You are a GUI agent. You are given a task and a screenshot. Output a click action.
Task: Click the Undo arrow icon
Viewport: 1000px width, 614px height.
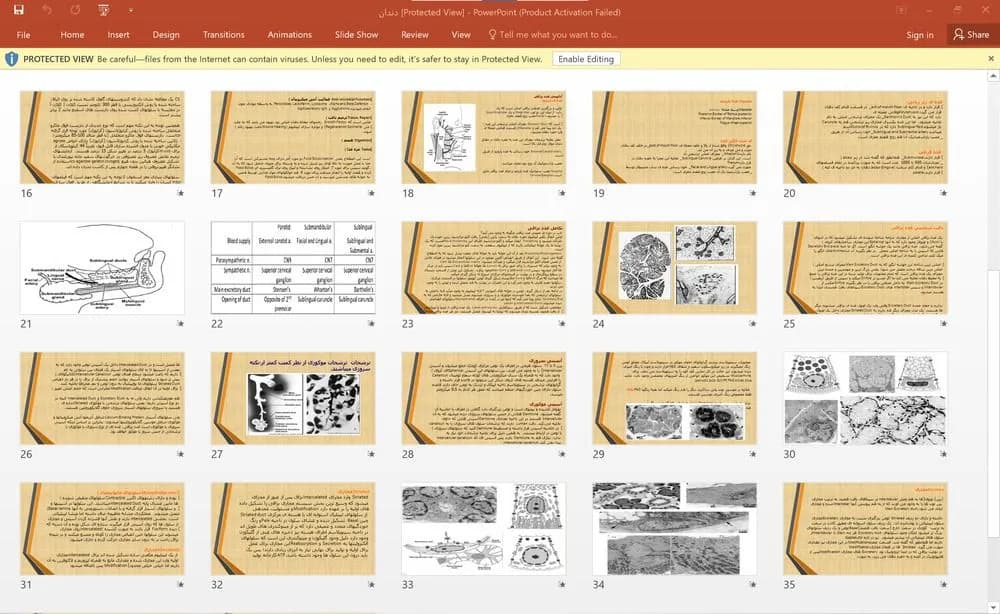click(x=47, y=10)
